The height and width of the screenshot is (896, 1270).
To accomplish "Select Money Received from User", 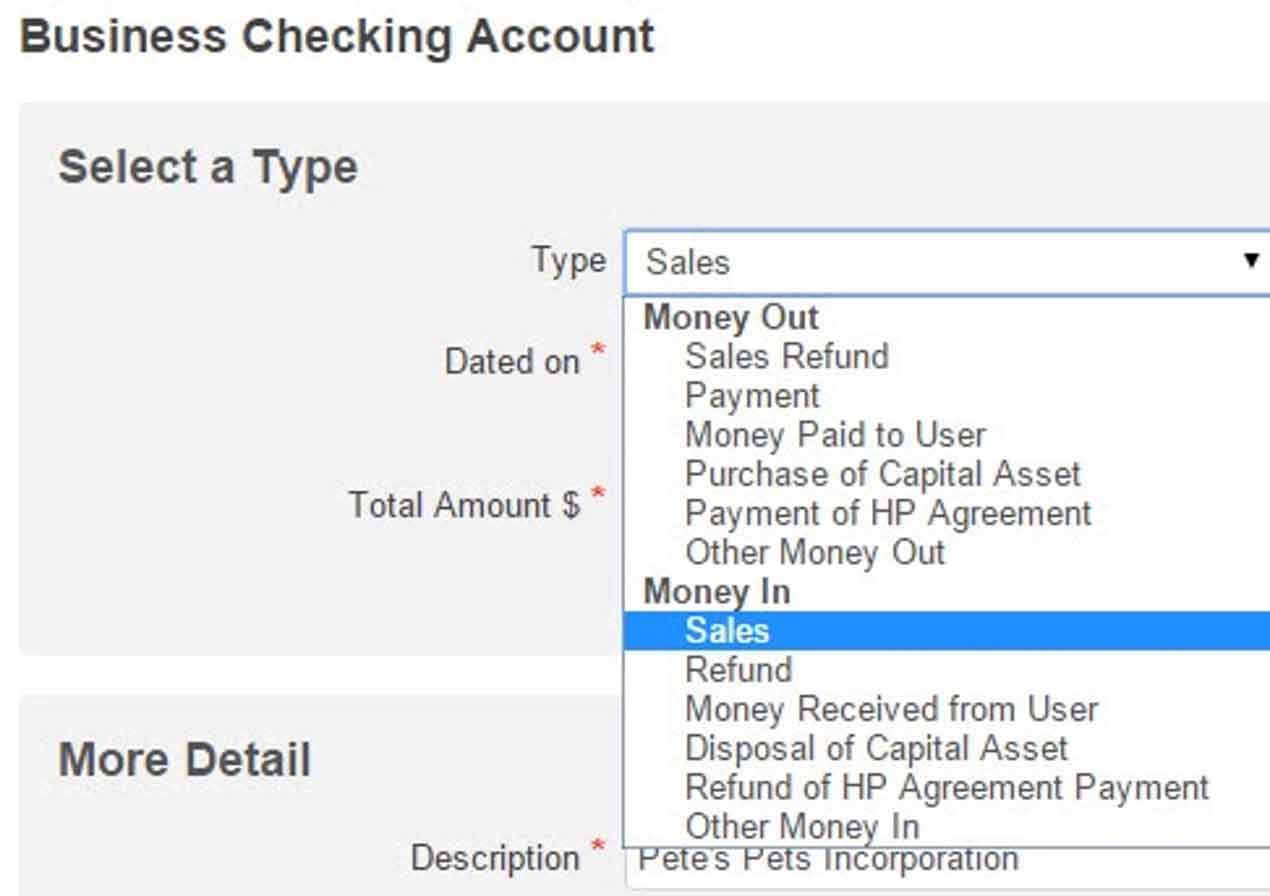I will coord(890,709).
